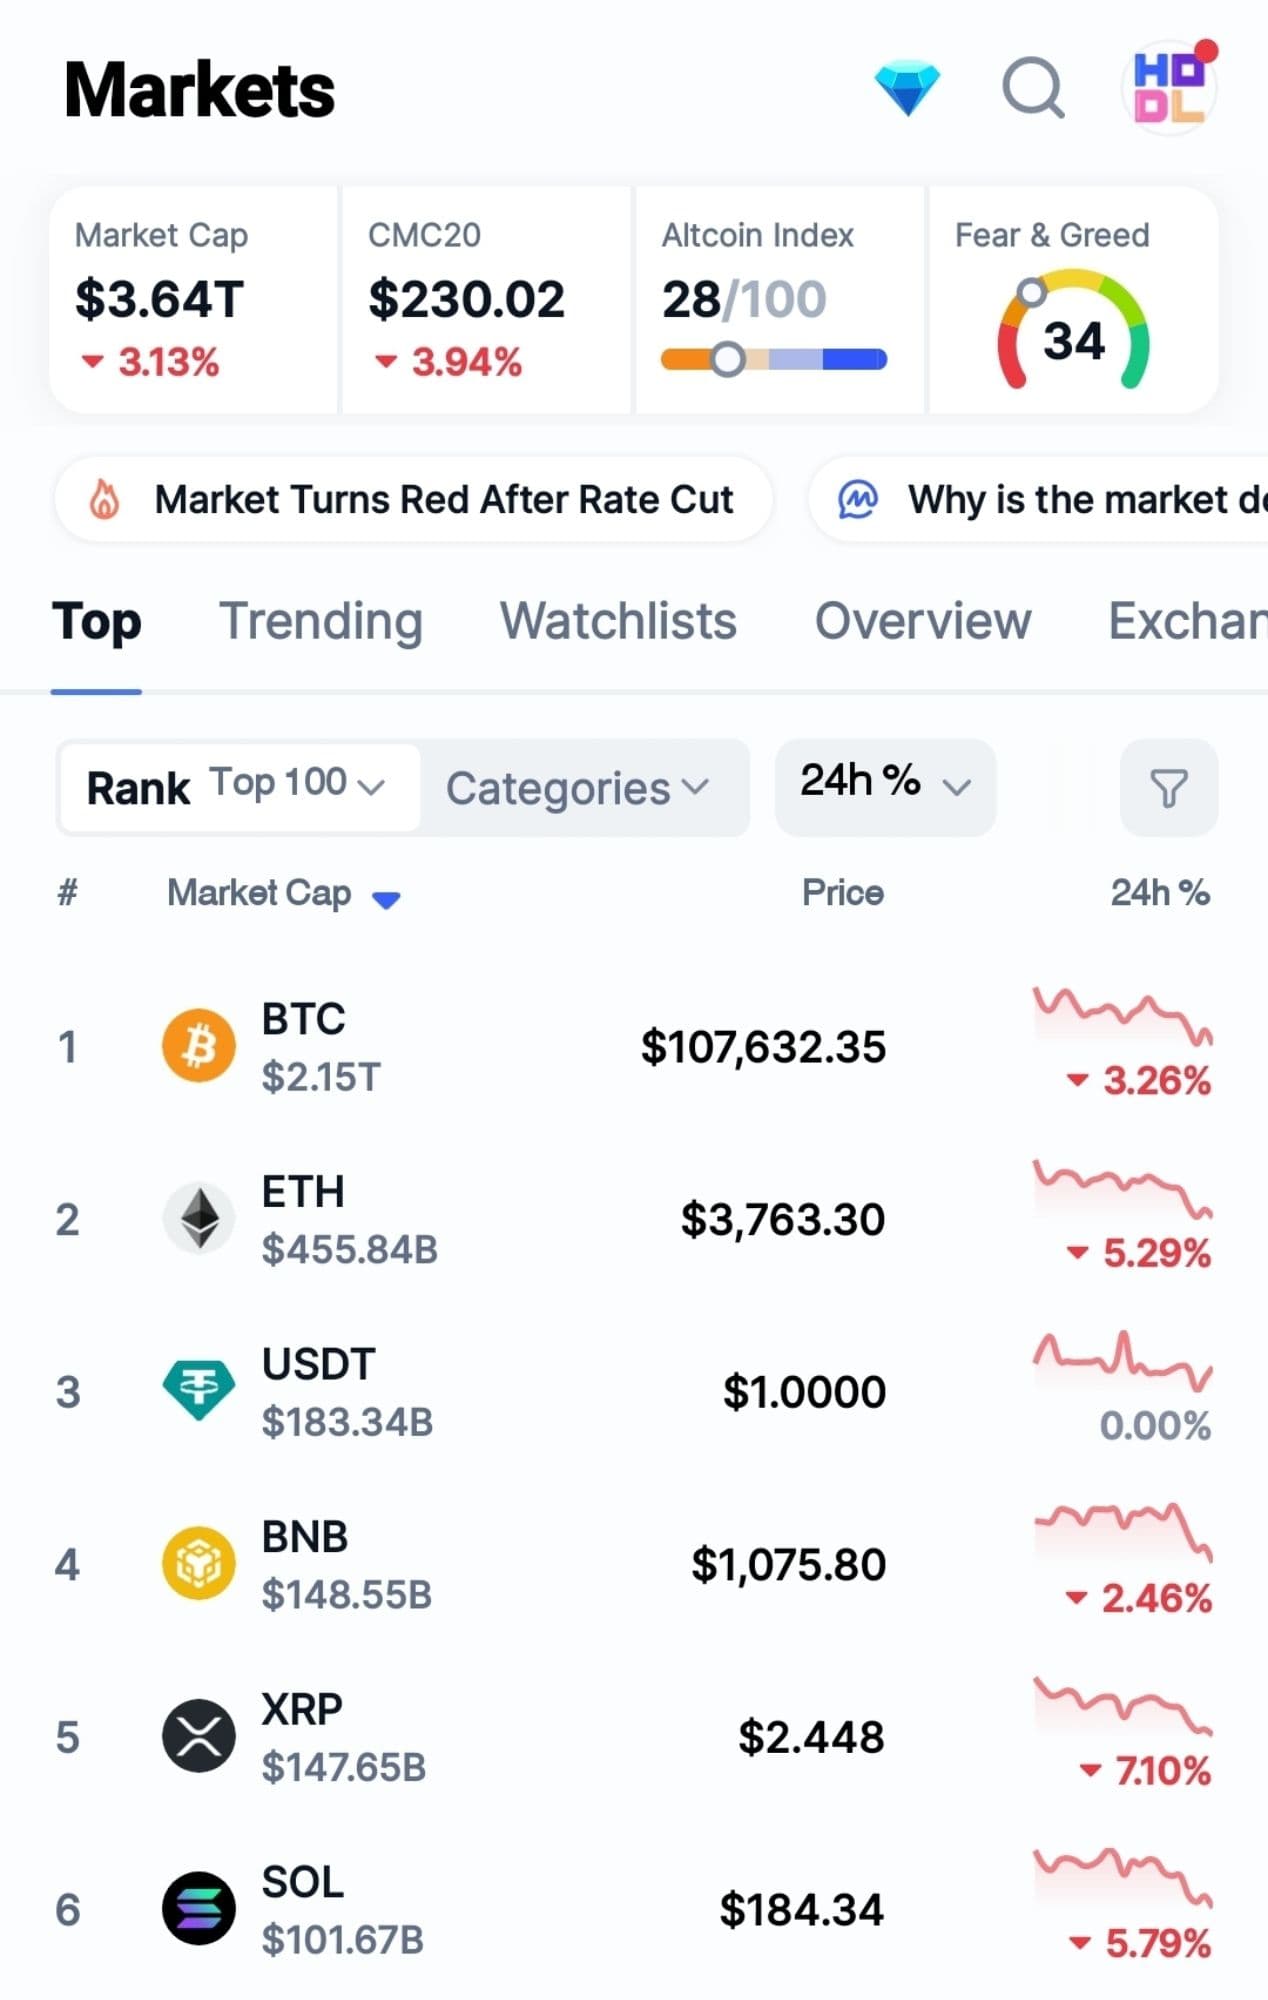Tap the Altcoin Index slider bar
The width and height of the screenshot is (1268, 2000).
[774, 359]
